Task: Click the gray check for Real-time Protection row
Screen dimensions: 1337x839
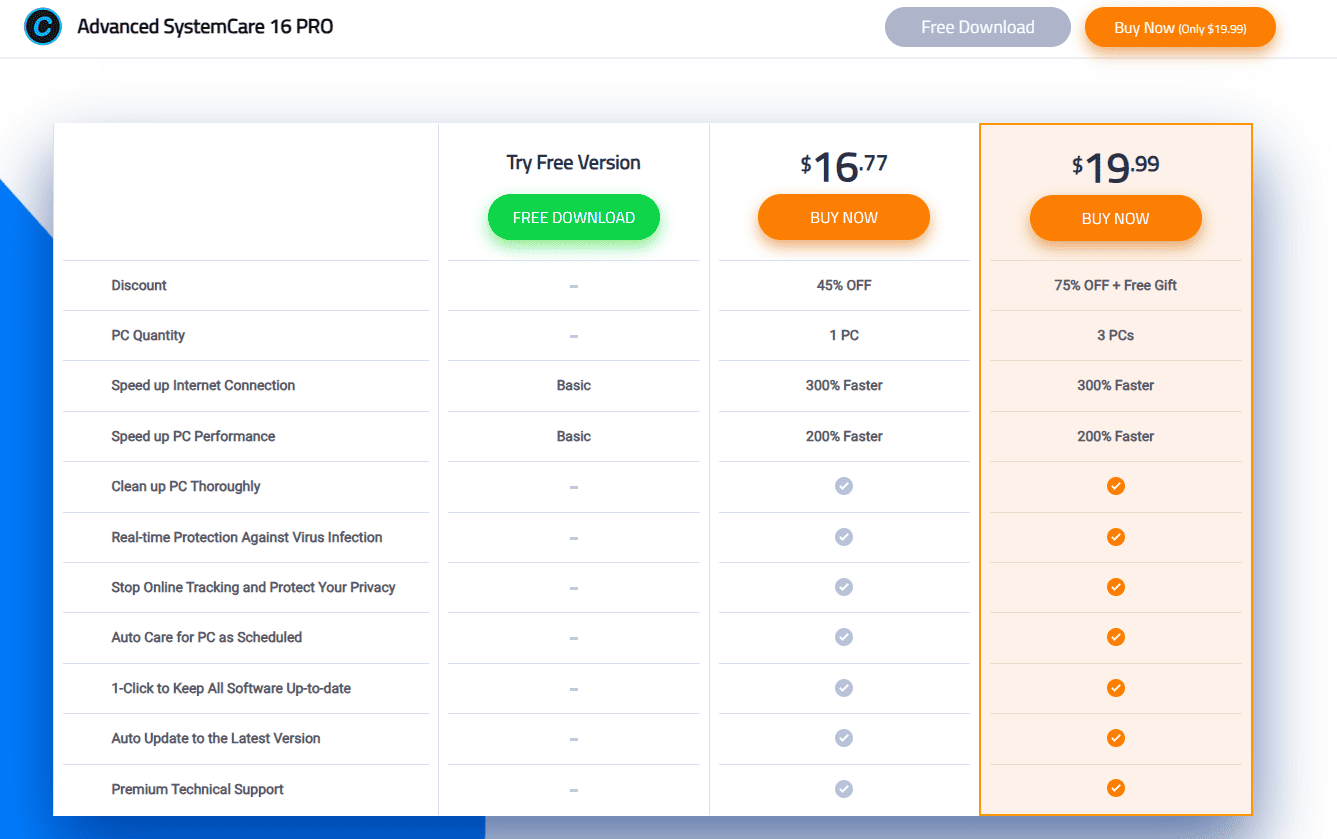Action: [x=844, y=537]
